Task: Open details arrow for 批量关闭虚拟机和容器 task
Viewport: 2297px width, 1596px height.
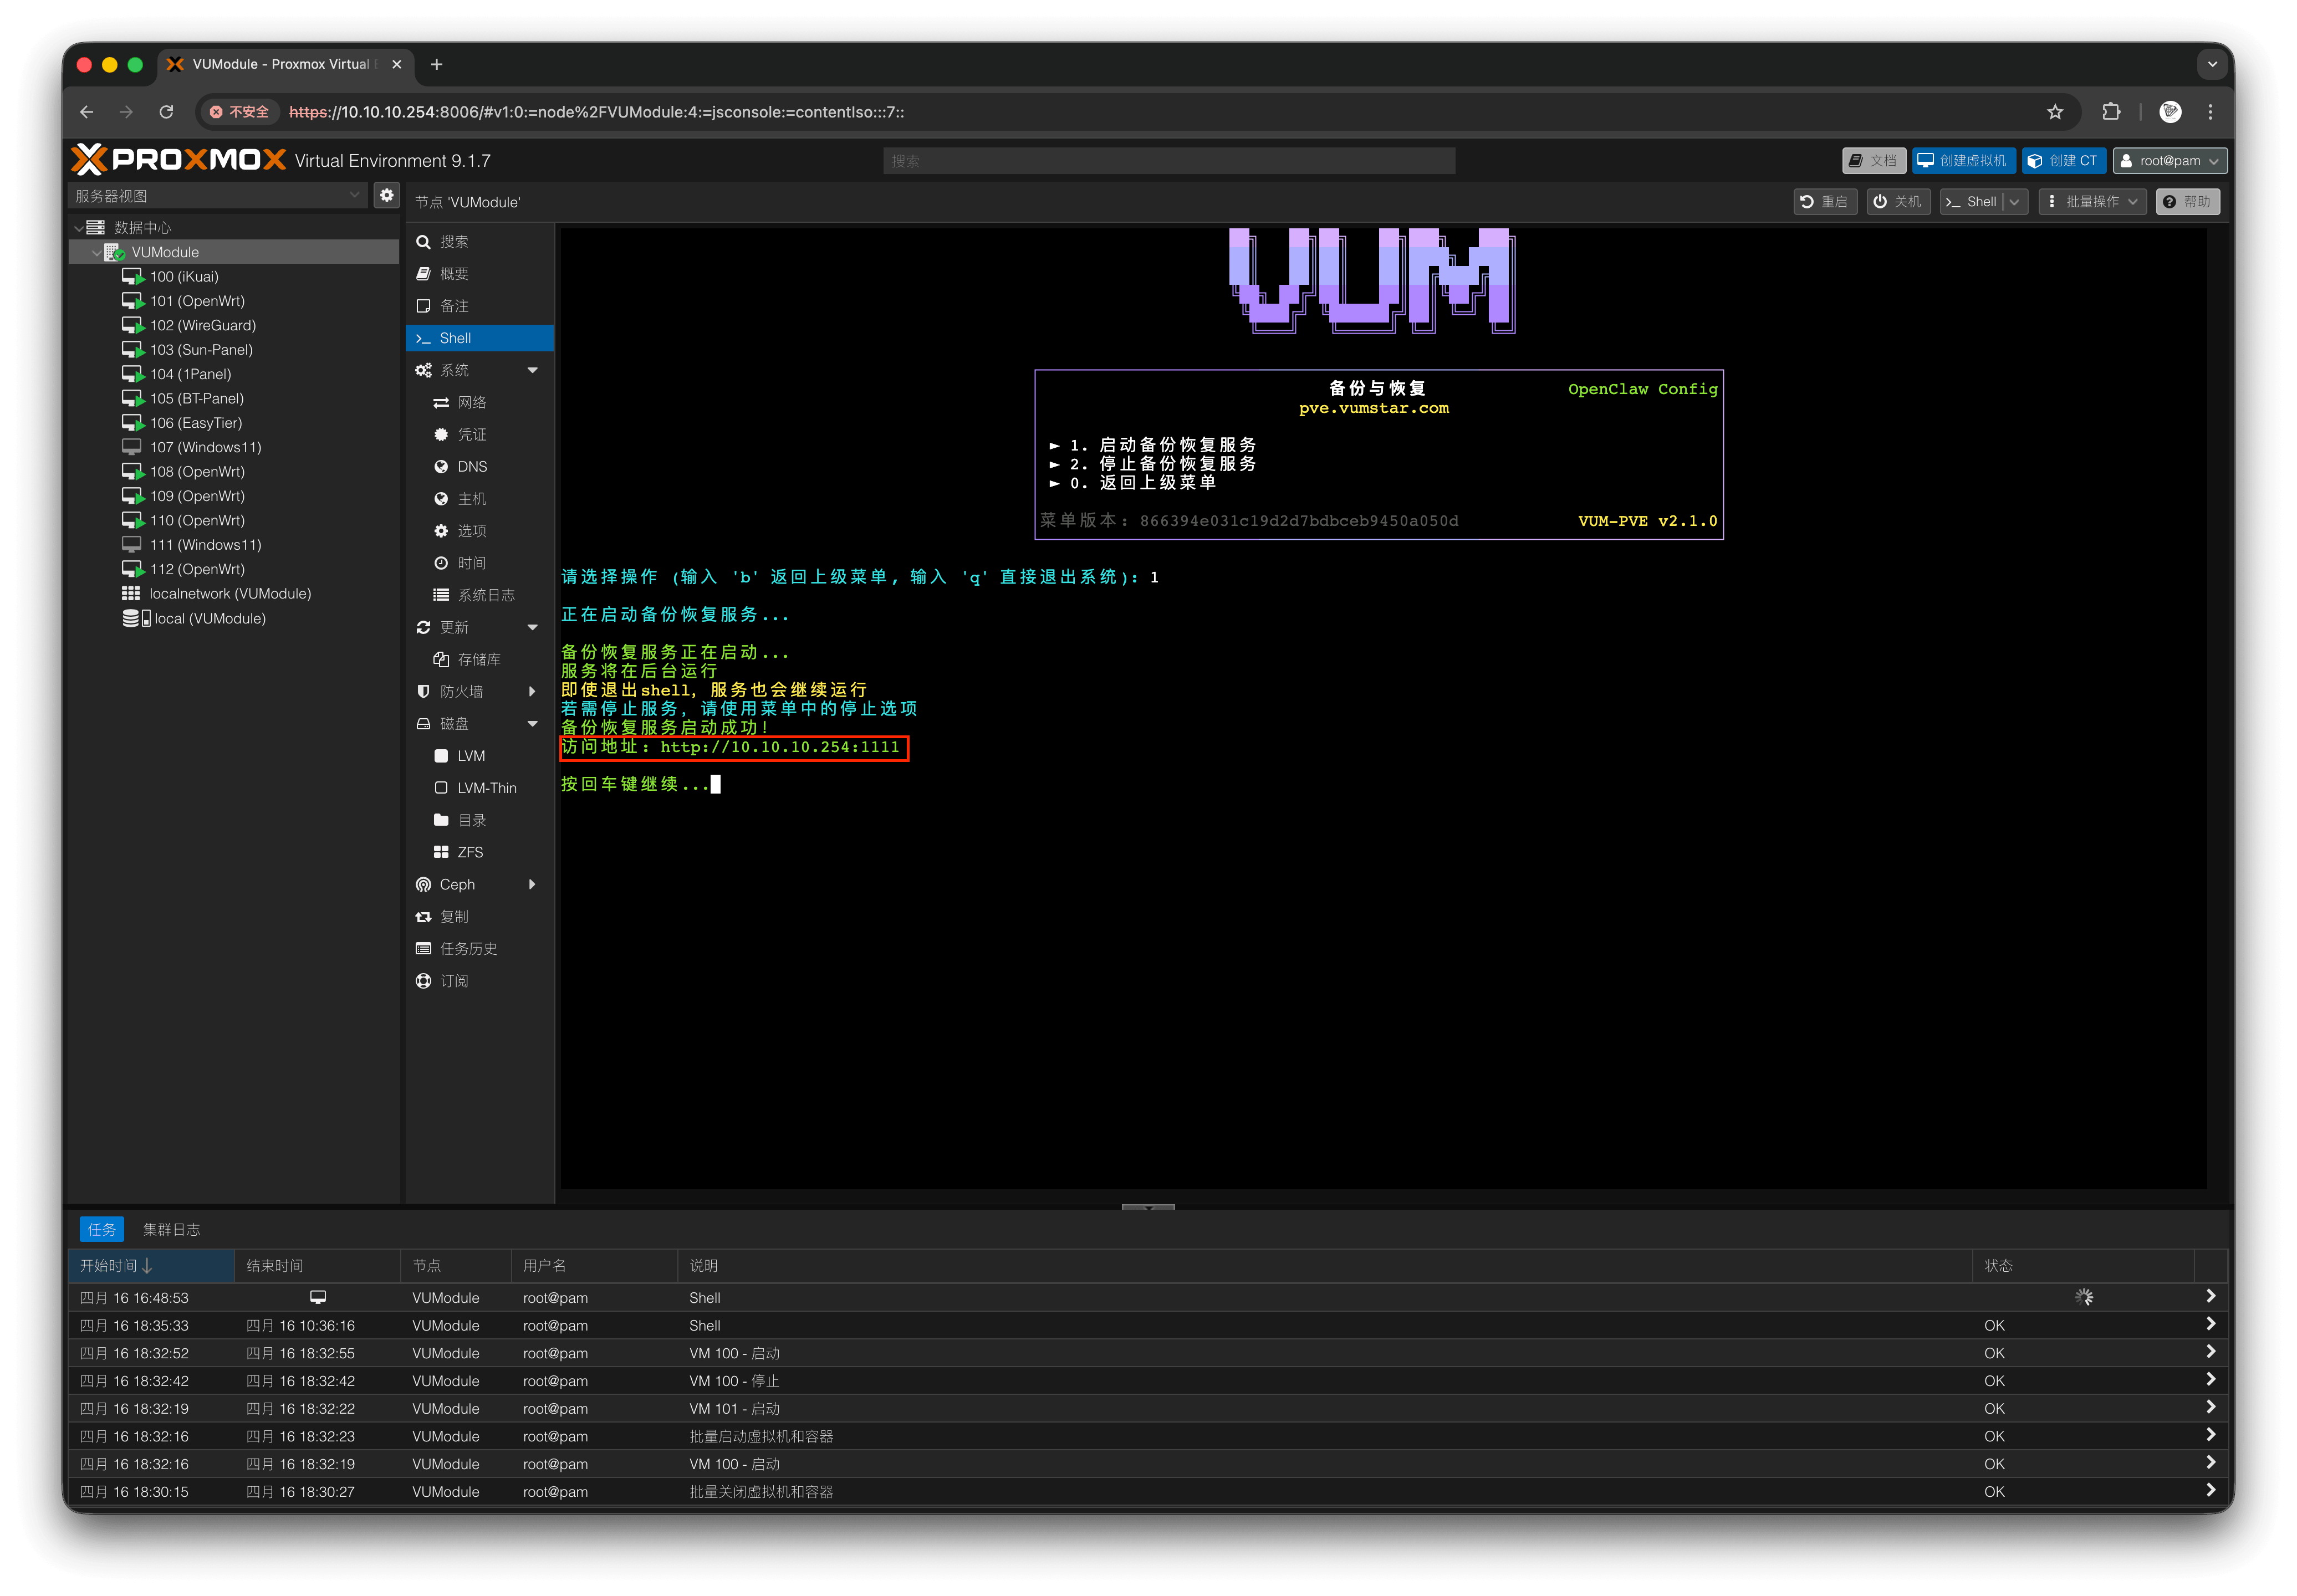Action: pyautogui.click(x=2210, y=1490)
